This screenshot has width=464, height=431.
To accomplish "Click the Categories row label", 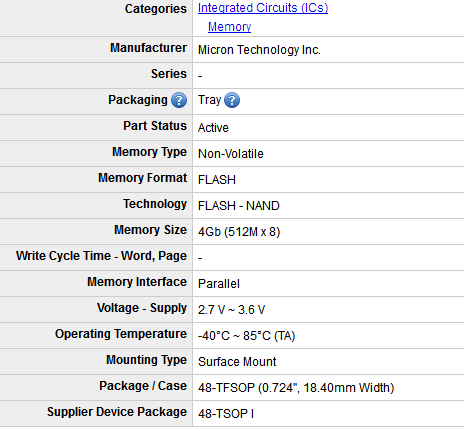I will click(x=156, y=9).
